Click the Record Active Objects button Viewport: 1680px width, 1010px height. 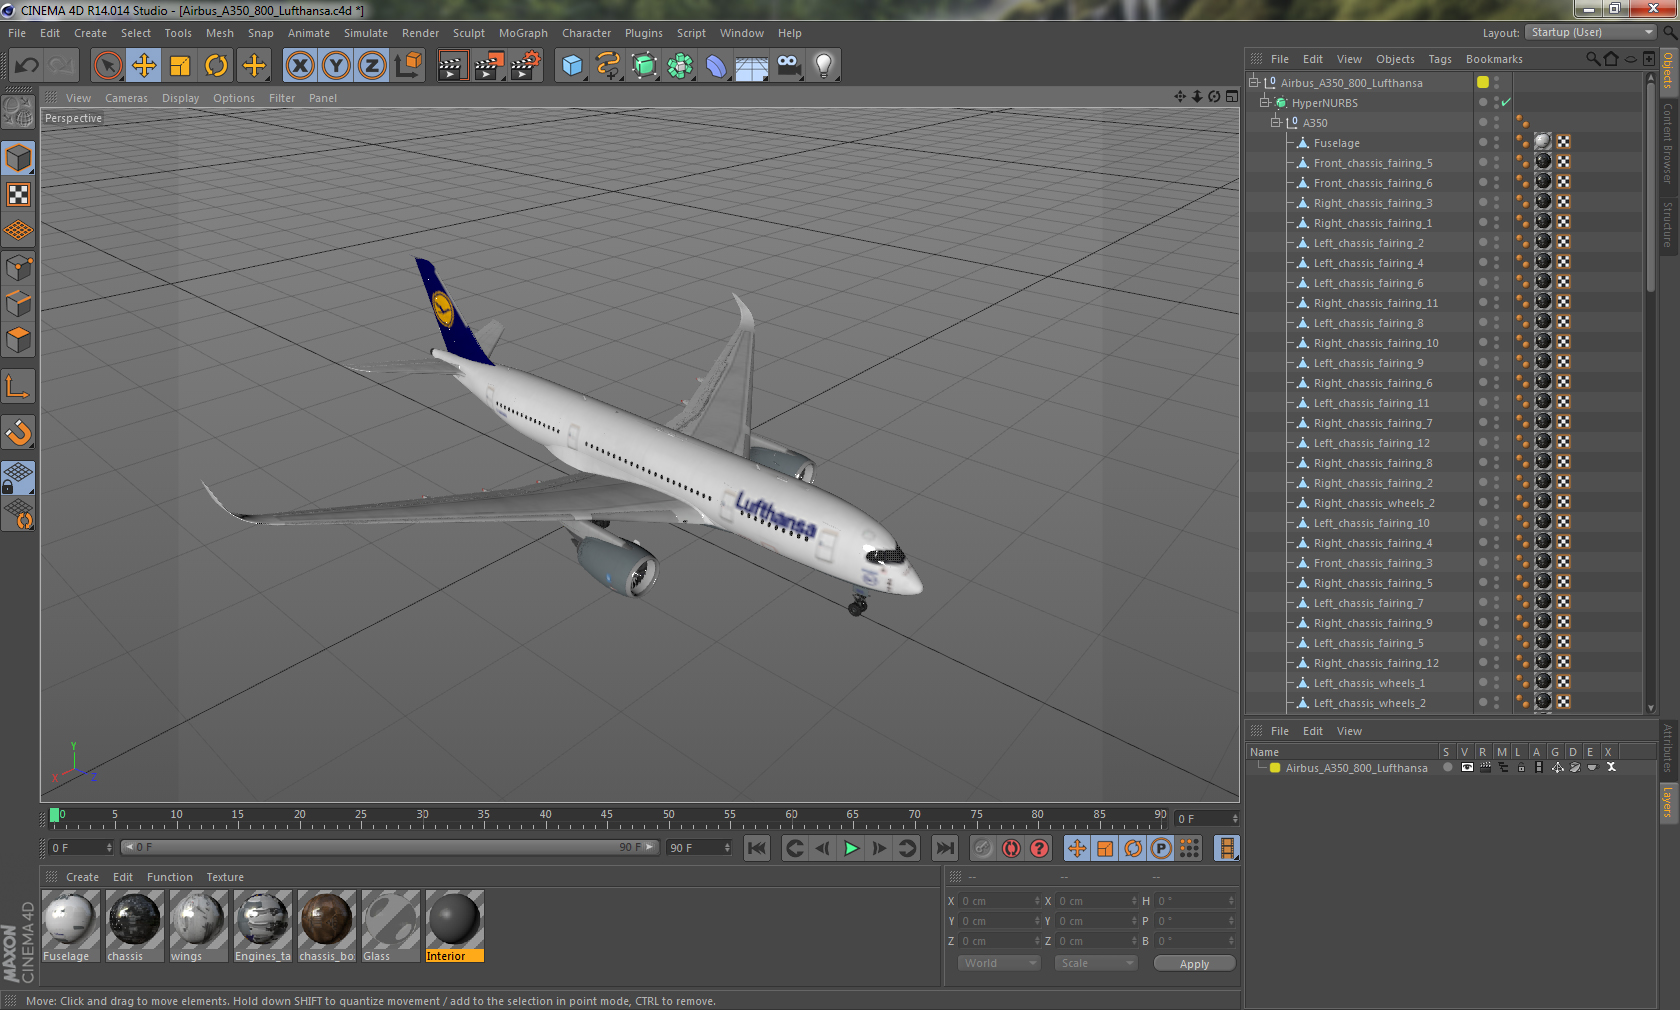(x=983, y=848)
